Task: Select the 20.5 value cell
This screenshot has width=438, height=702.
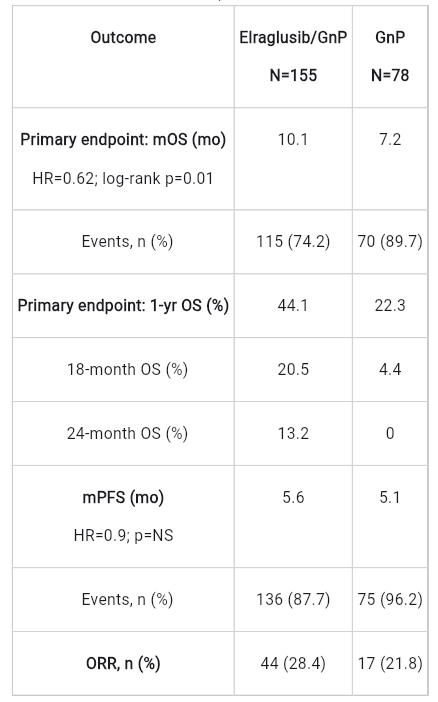Action: 293,369
